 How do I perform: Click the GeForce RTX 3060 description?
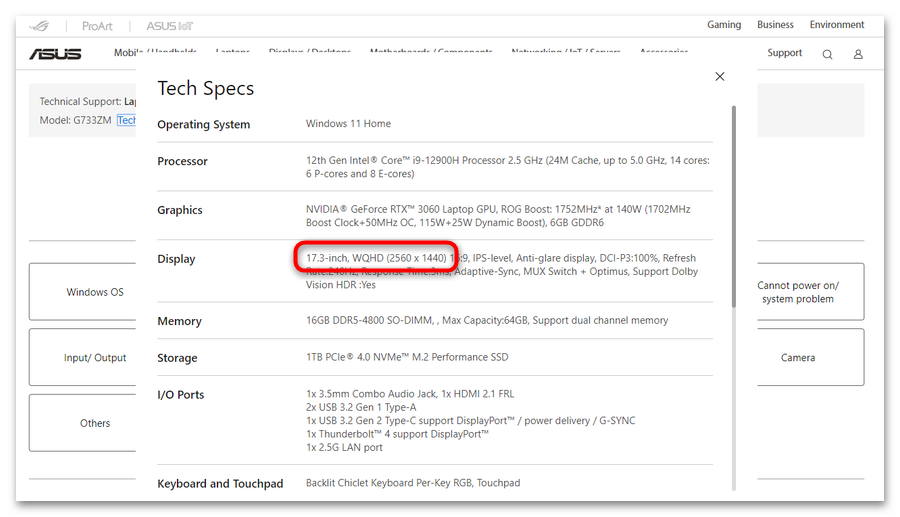click(498, 216)
